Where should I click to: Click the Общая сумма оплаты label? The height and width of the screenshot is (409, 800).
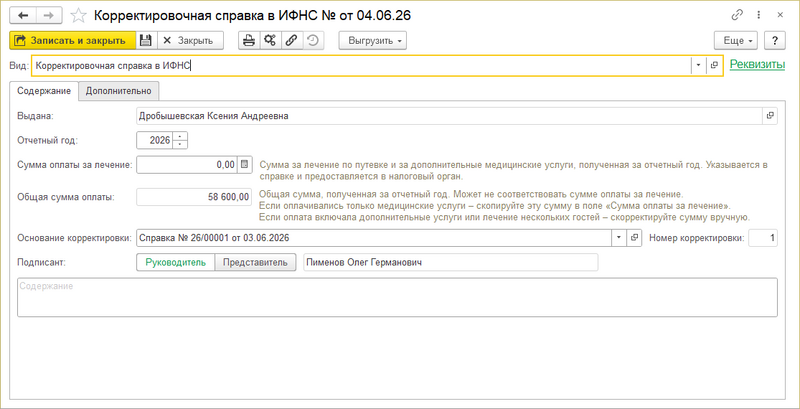(66, 197)
